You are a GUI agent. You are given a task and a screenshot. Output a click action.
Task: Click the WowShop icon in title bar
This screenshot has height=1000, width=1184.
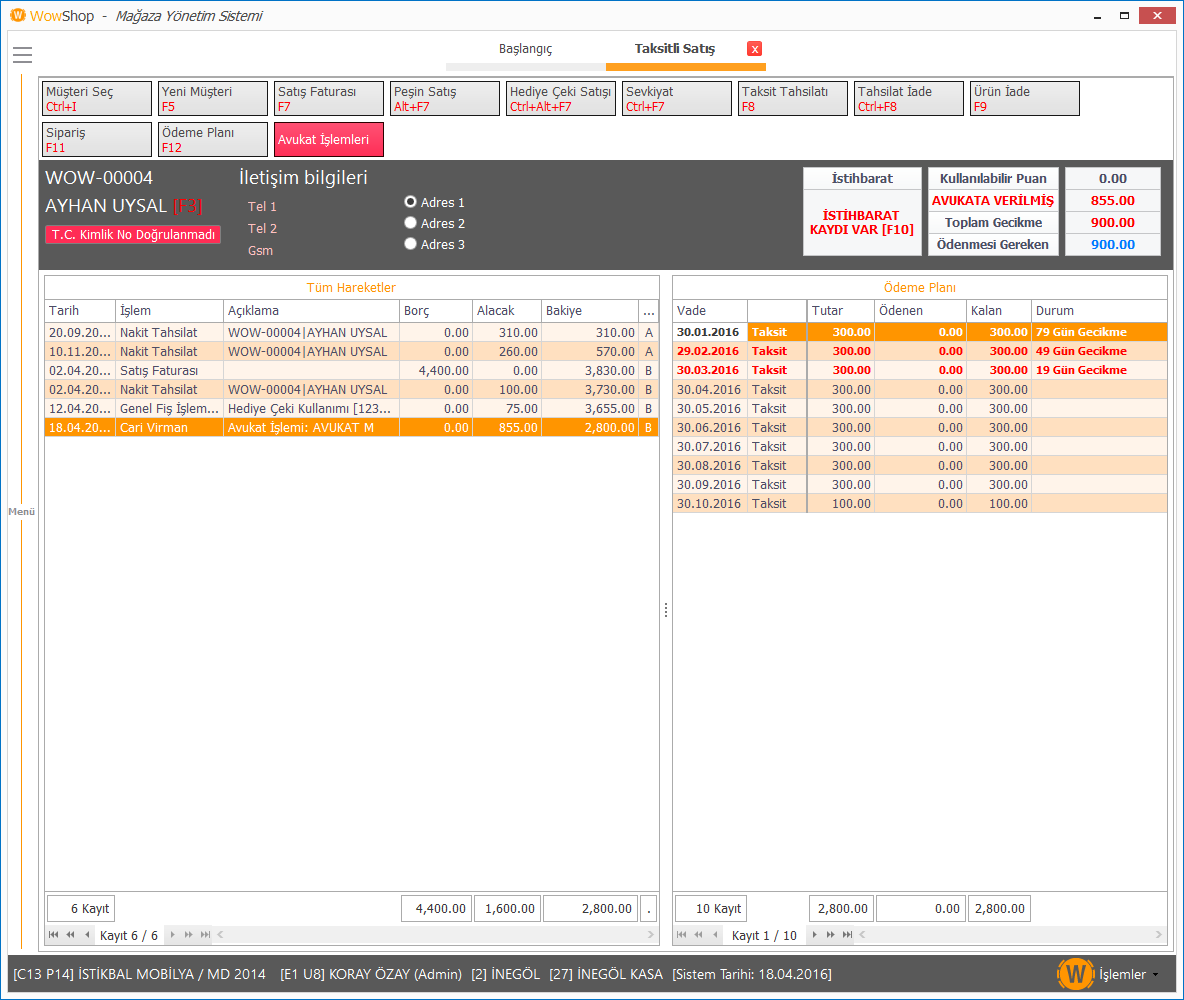click(x=17, y=16)
